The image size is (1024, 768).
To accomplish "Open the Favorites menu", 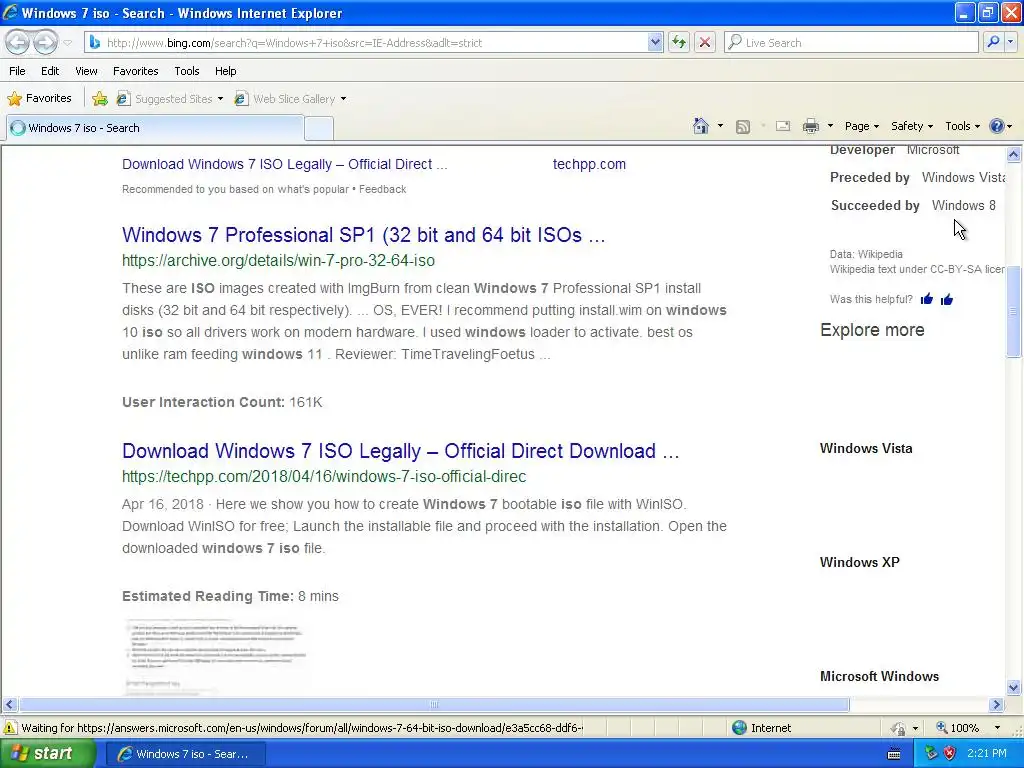I will 135,71.
